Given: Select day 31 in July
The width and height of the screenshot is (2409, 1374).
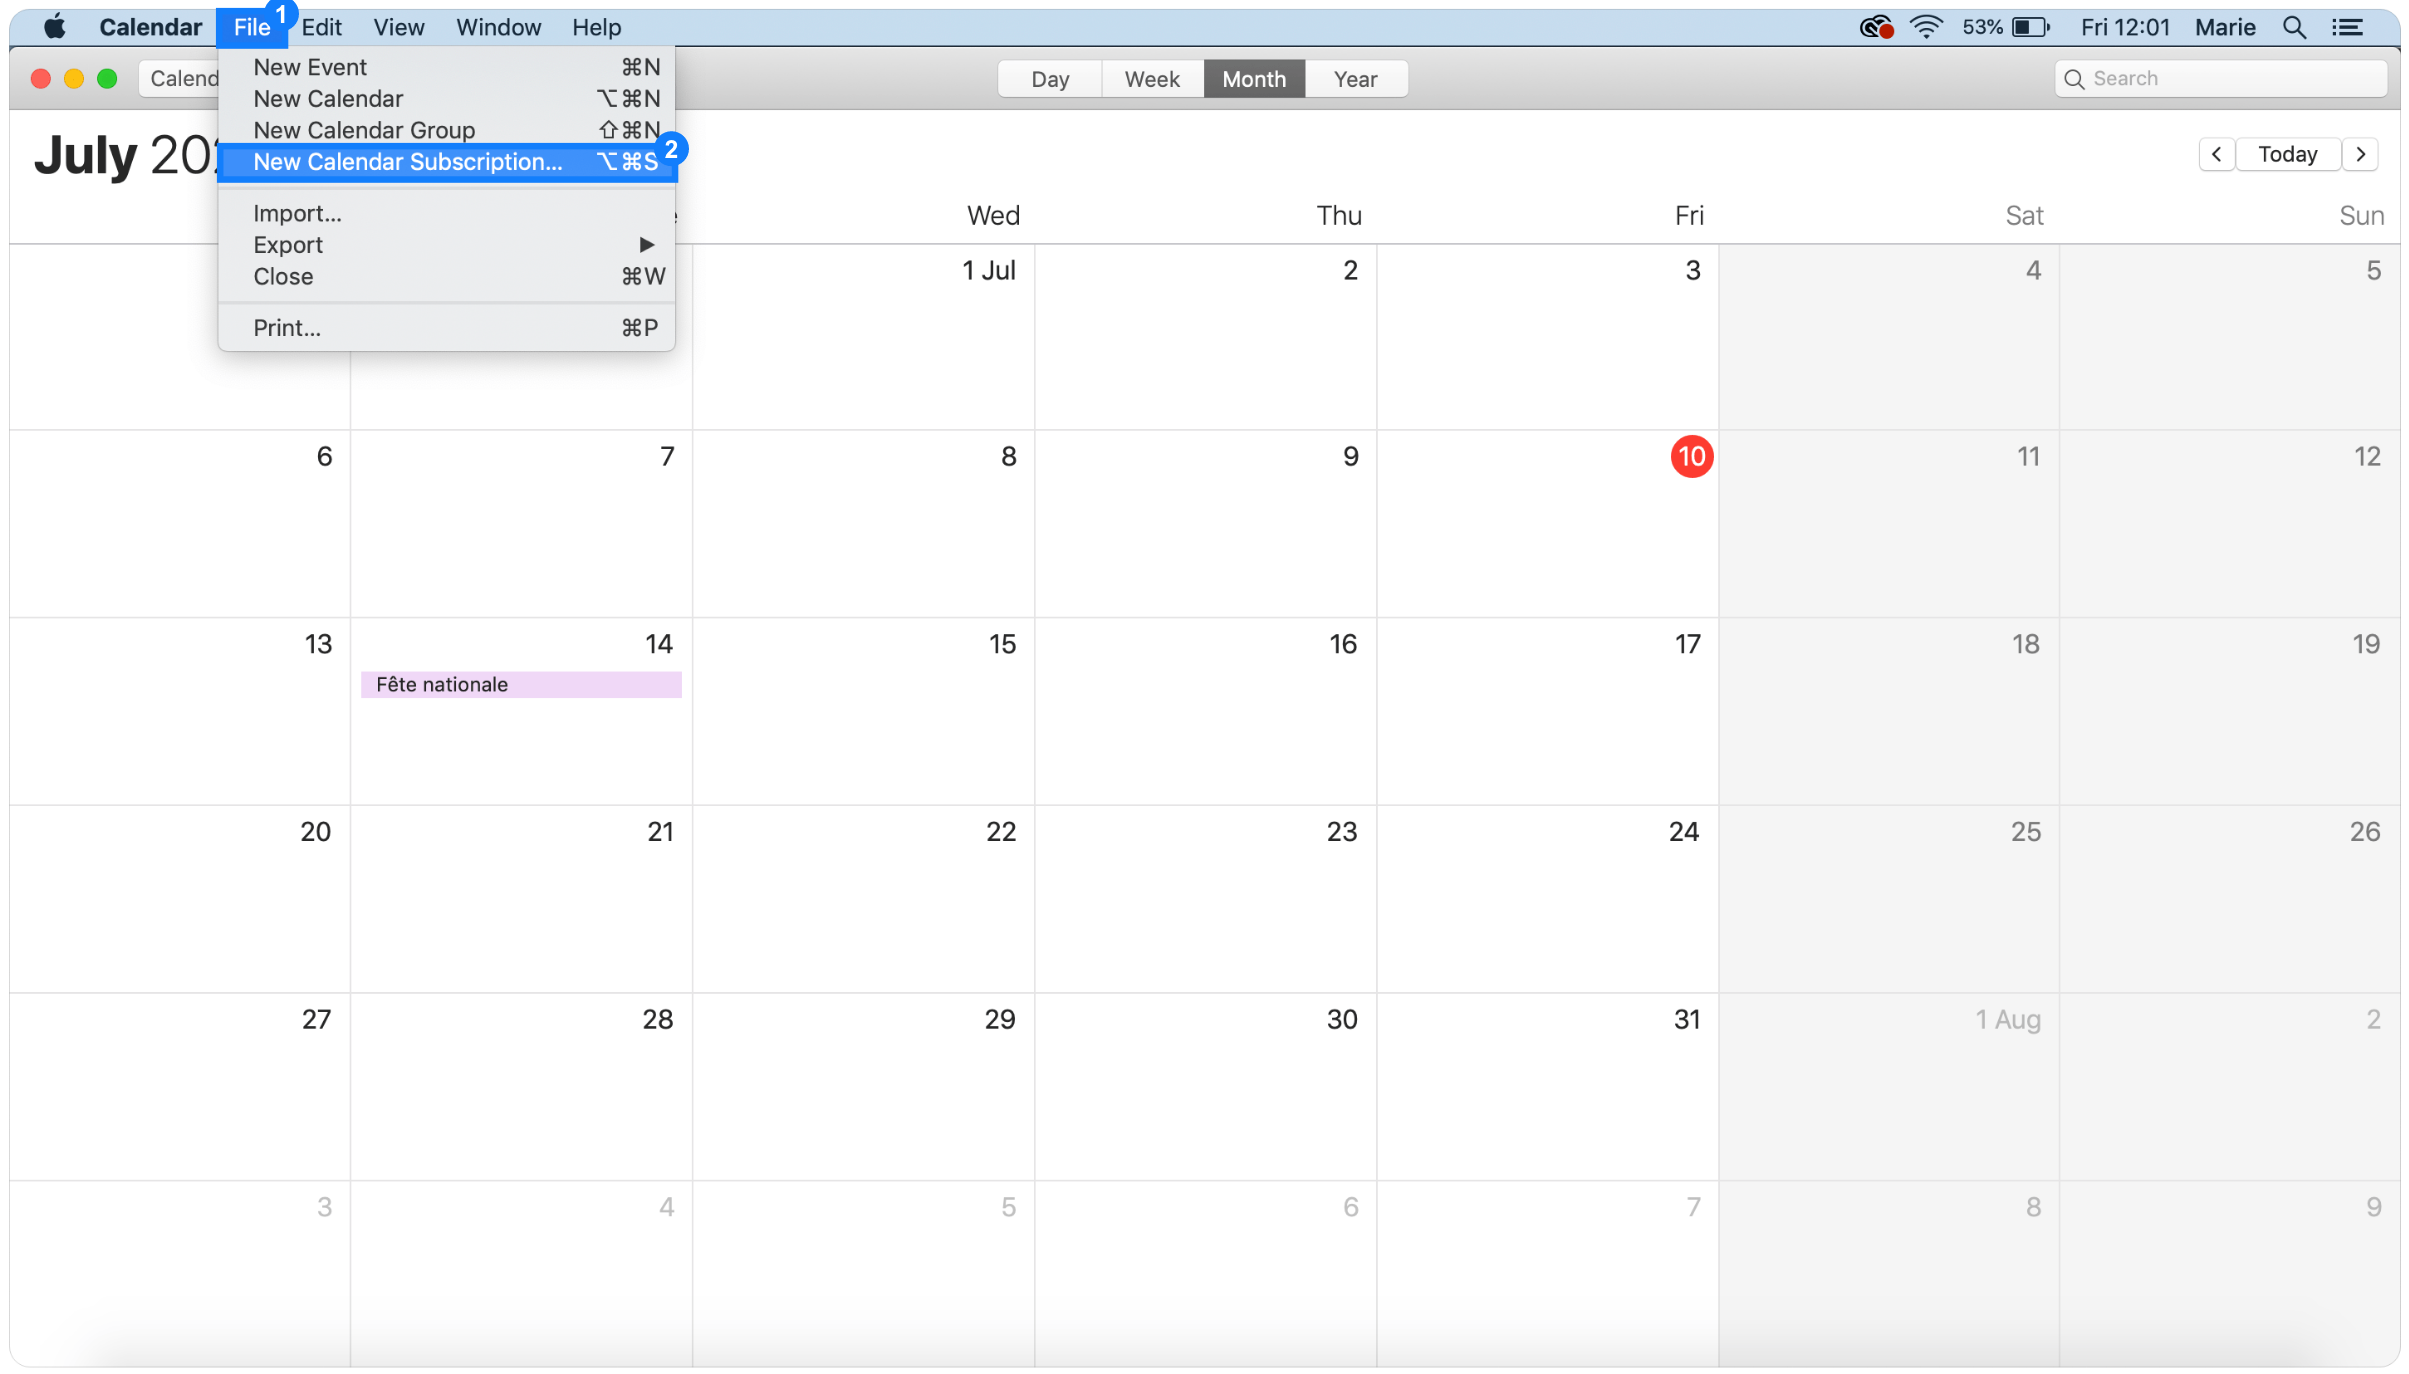Looking at the screenshot, I should [x=1548, y=1087].
